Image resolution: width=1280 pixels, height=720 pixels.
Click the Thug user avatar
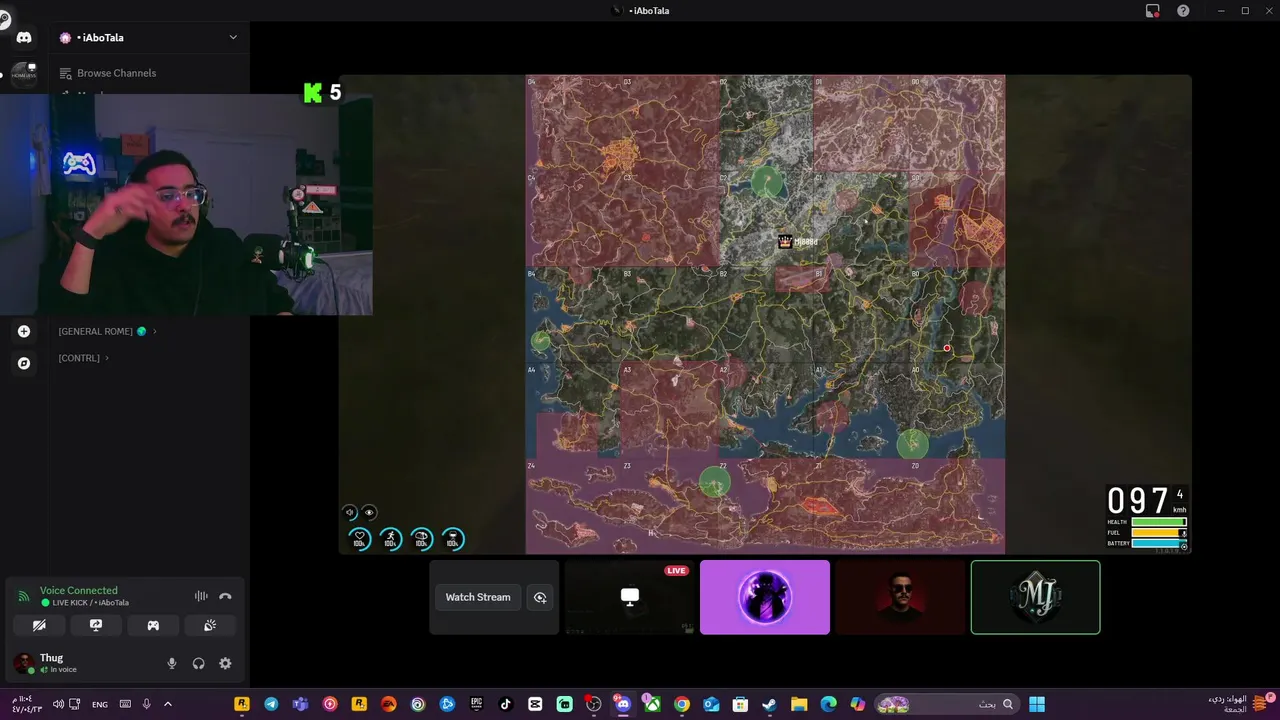23,663
